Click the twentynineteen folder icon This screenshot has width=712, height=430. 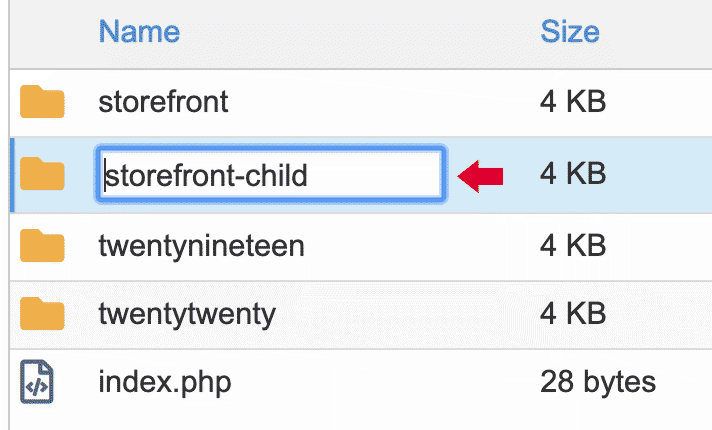pyautogui.click(x=42, y=245)
